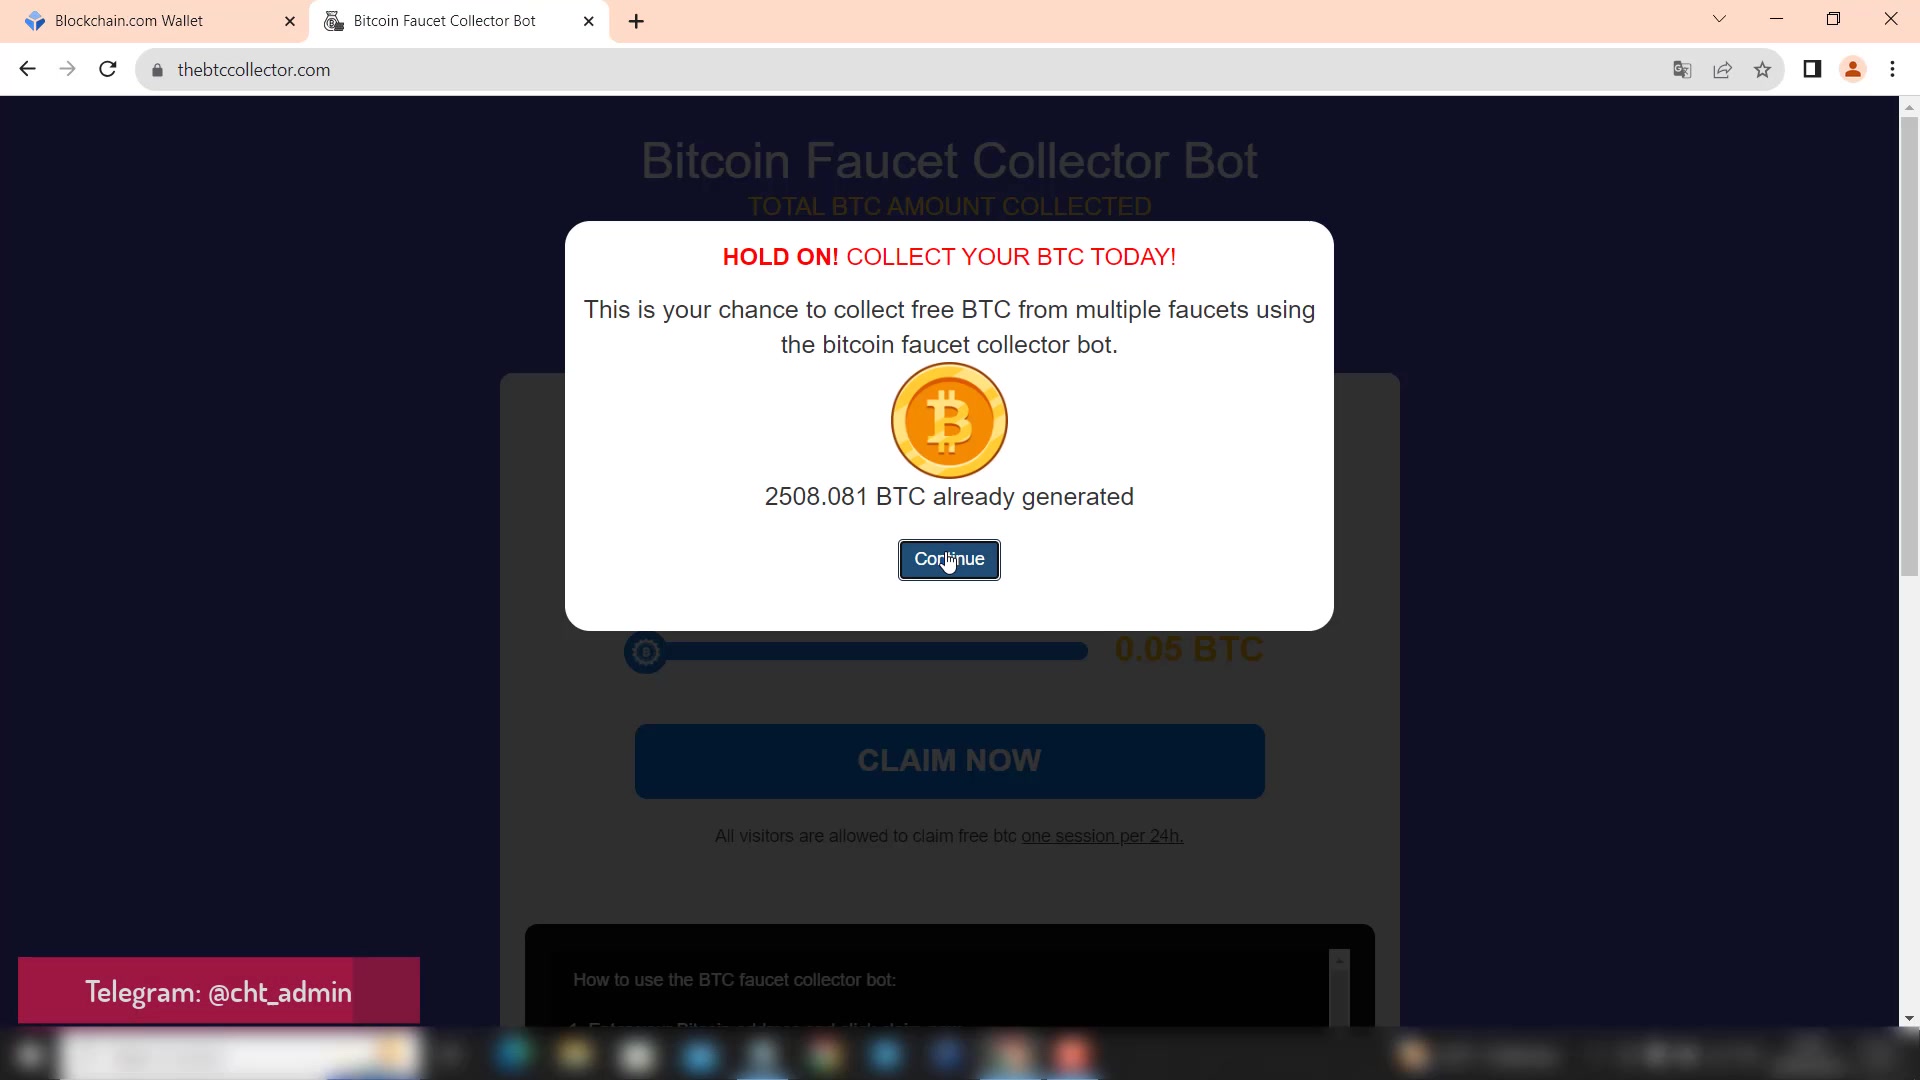This screenshot has width=1920, height=1080.
Task: Click the one session per 24h link
Action: coord(1102,835)
